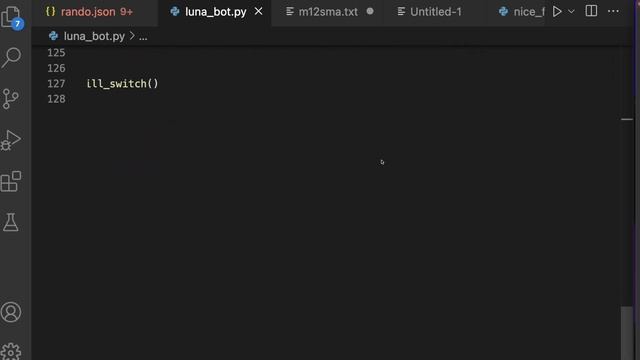
Task: Close the luna_bot.py tab
Action: coord(258,11)
